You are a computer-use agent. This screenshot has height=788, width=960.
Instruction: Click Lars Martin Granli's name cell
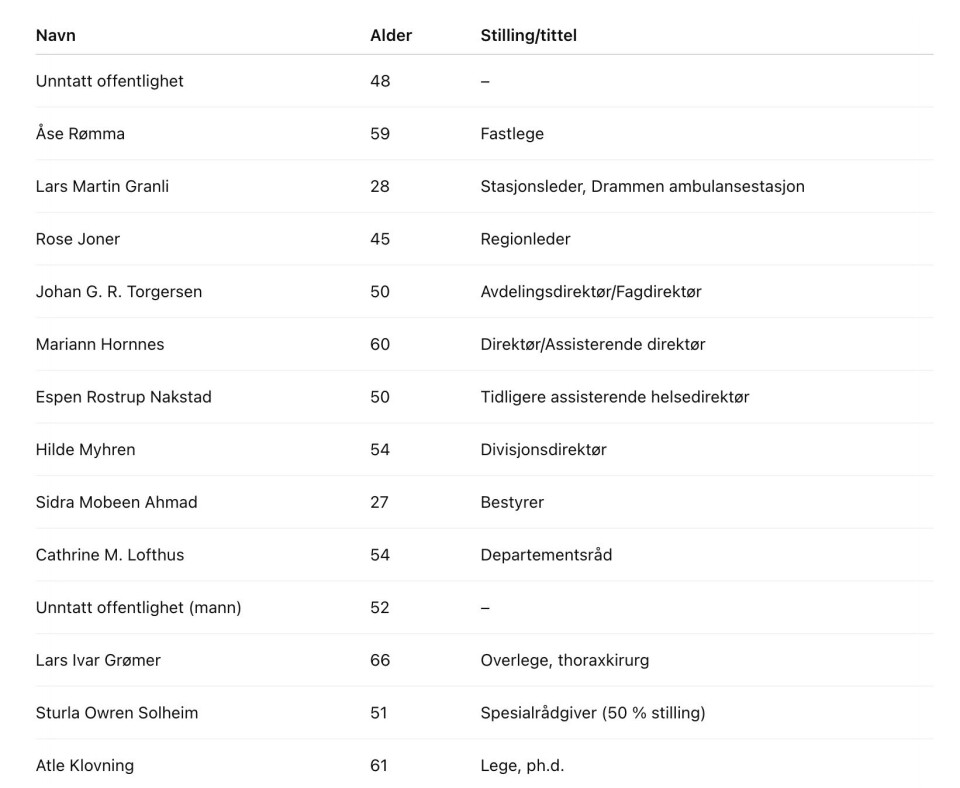pyautogui.click(x=102, y=186)
